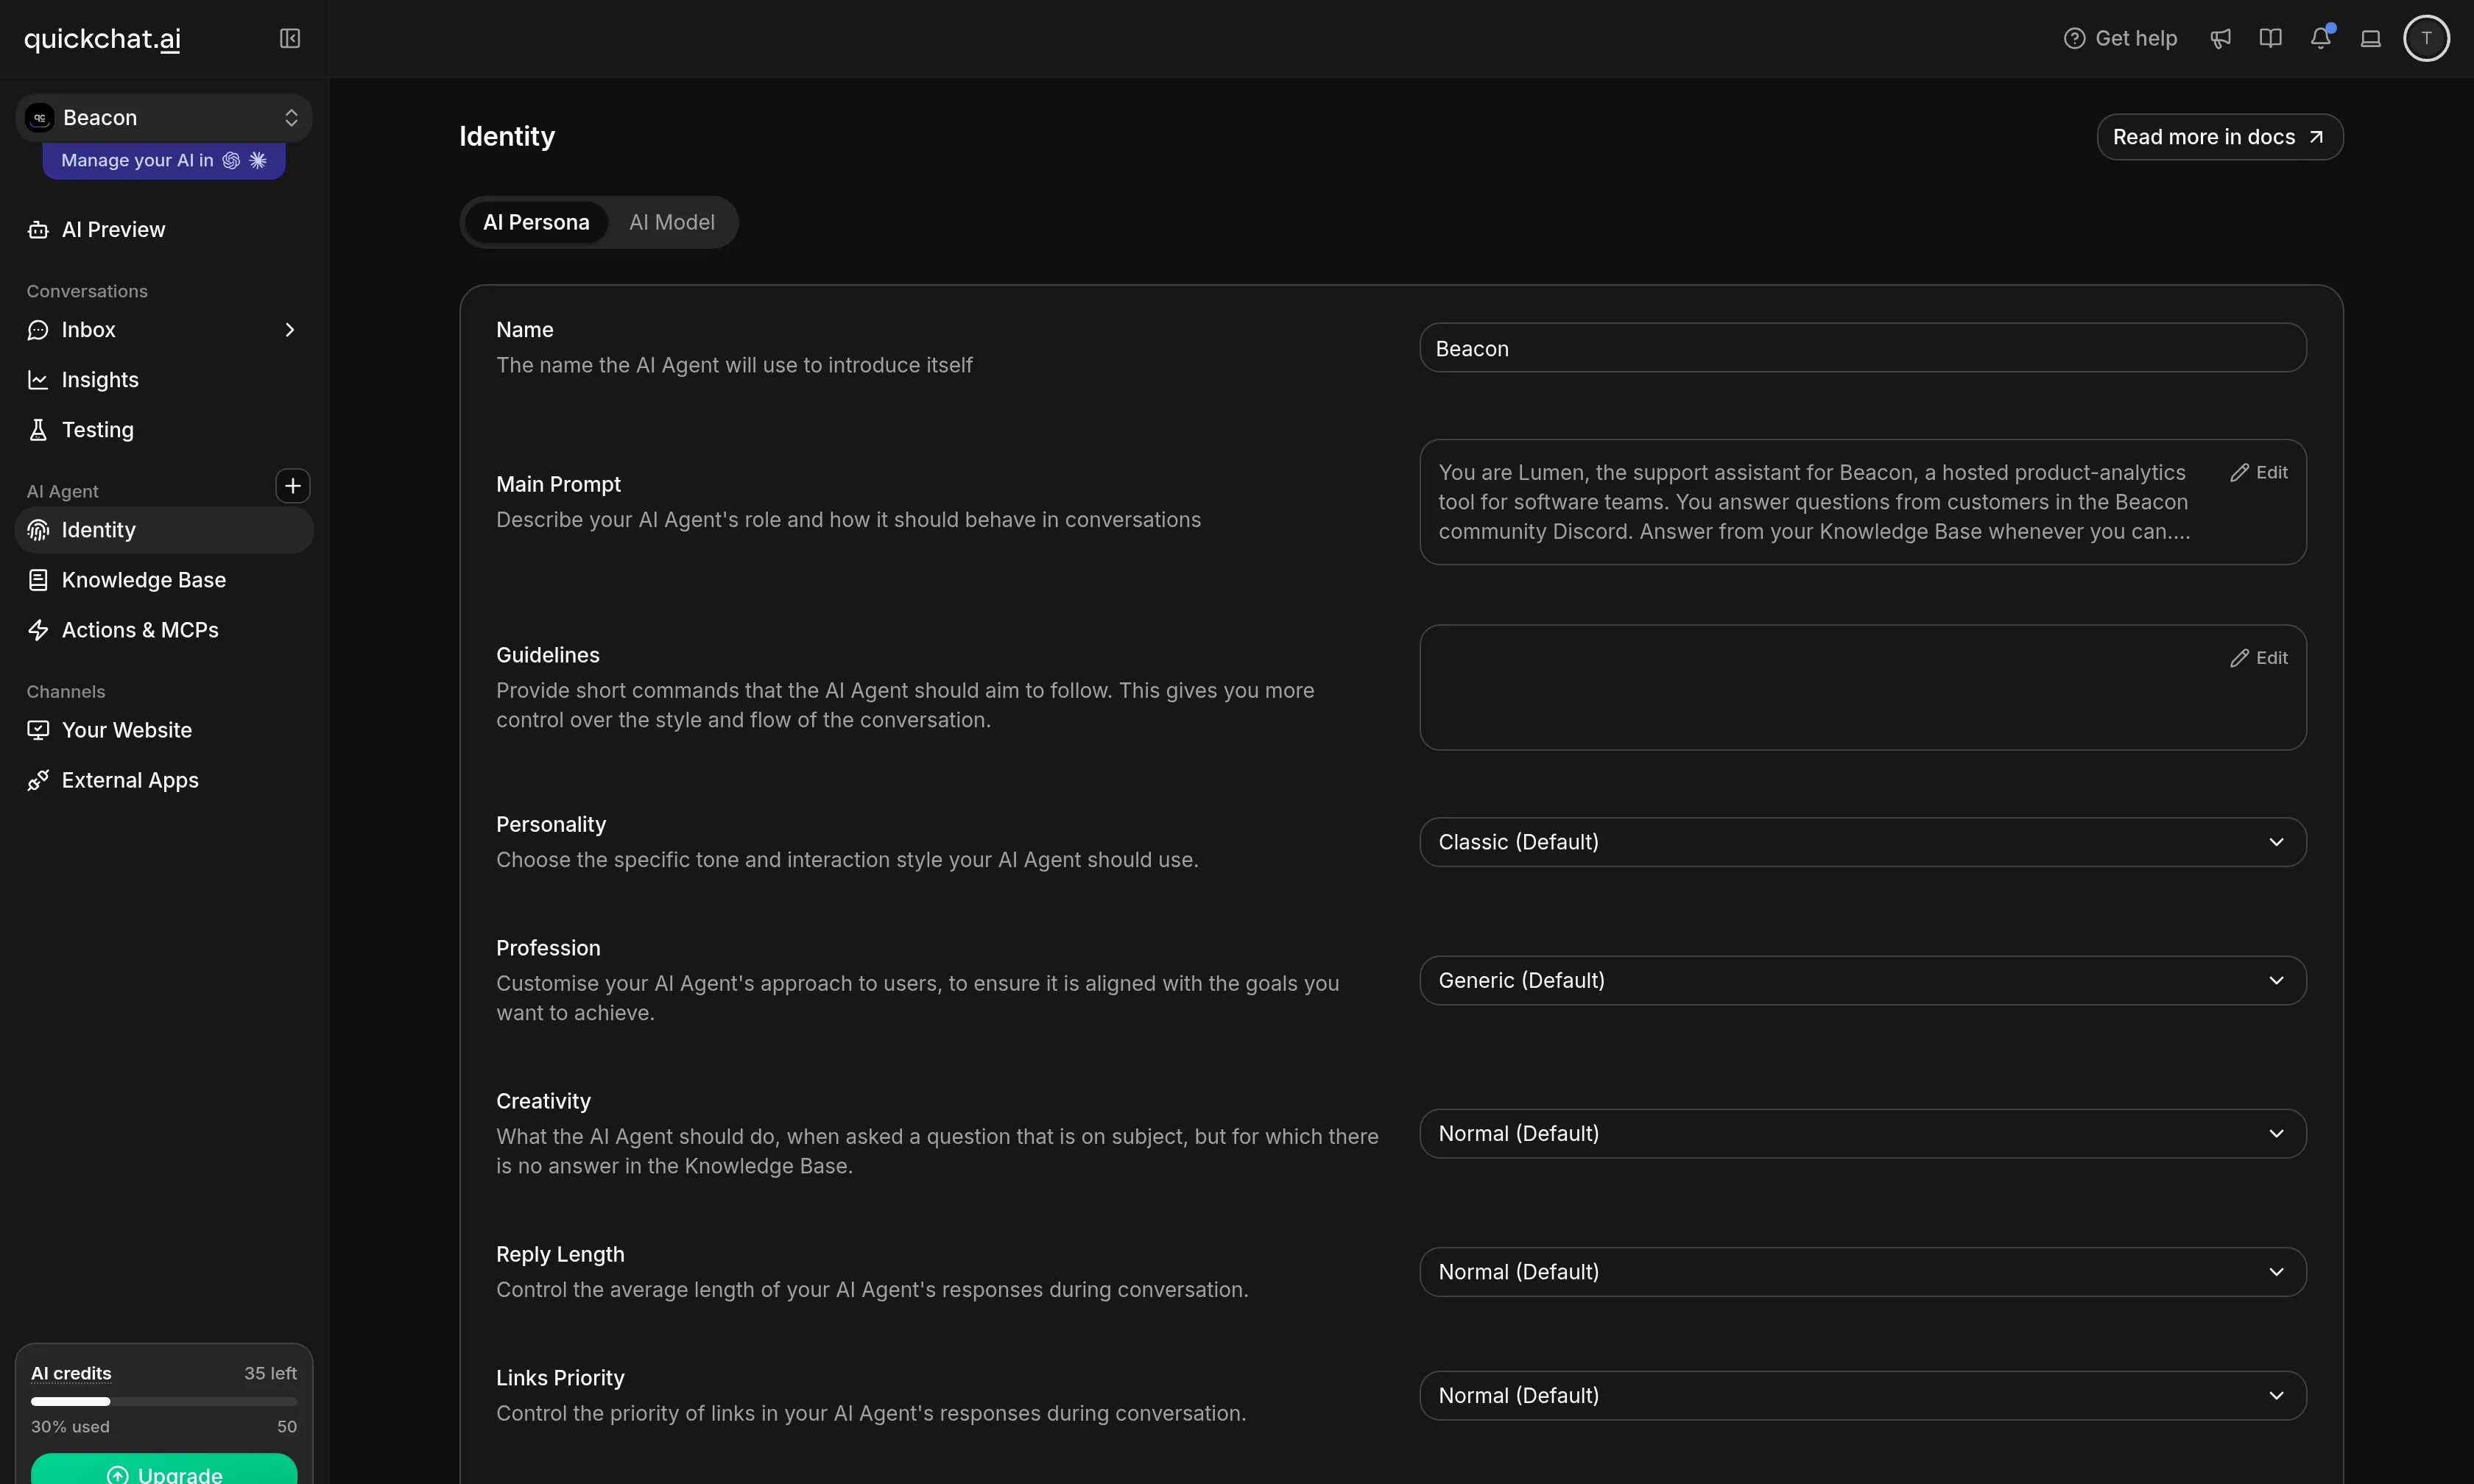The width and height of the screenshot is (2474, 1484).
Task: Click the Main Prompt text box
Action: [x=1862, y=502]
